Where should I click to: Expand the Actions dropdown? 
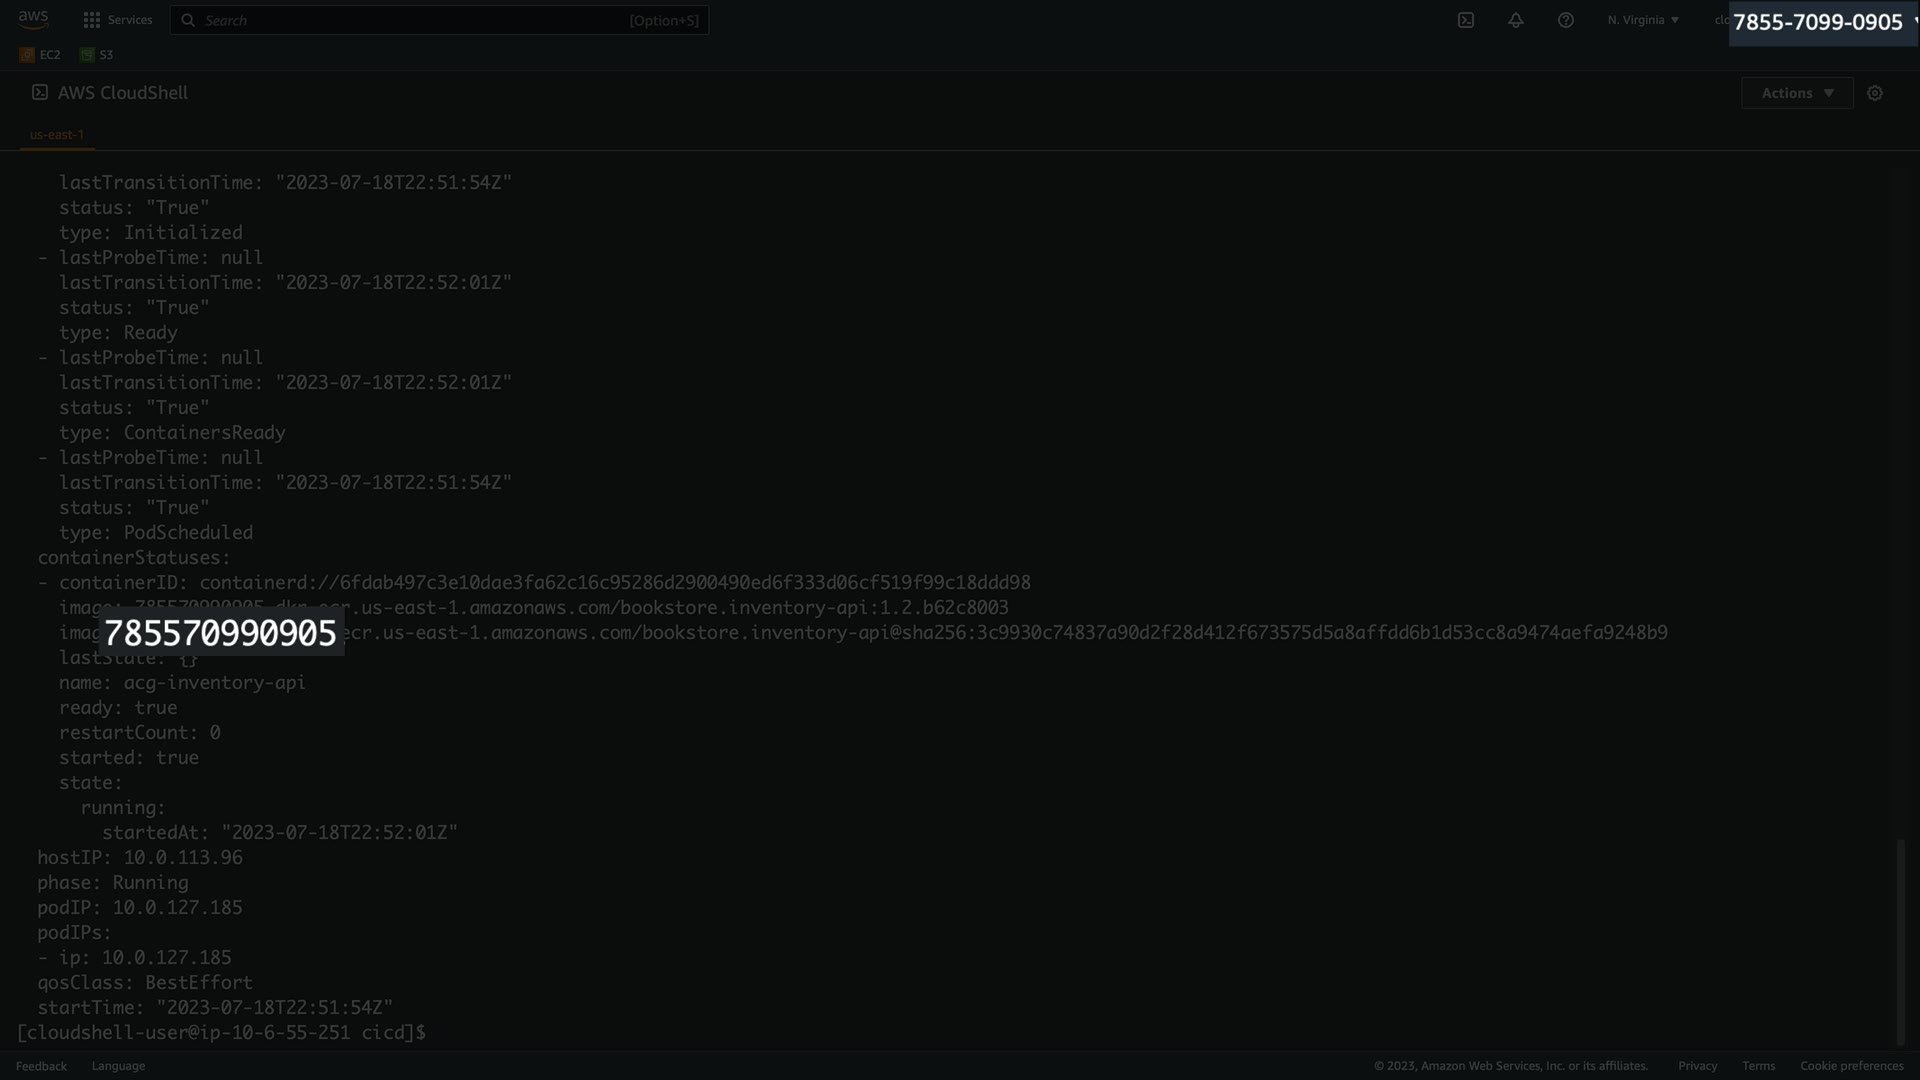[1796, 93]
